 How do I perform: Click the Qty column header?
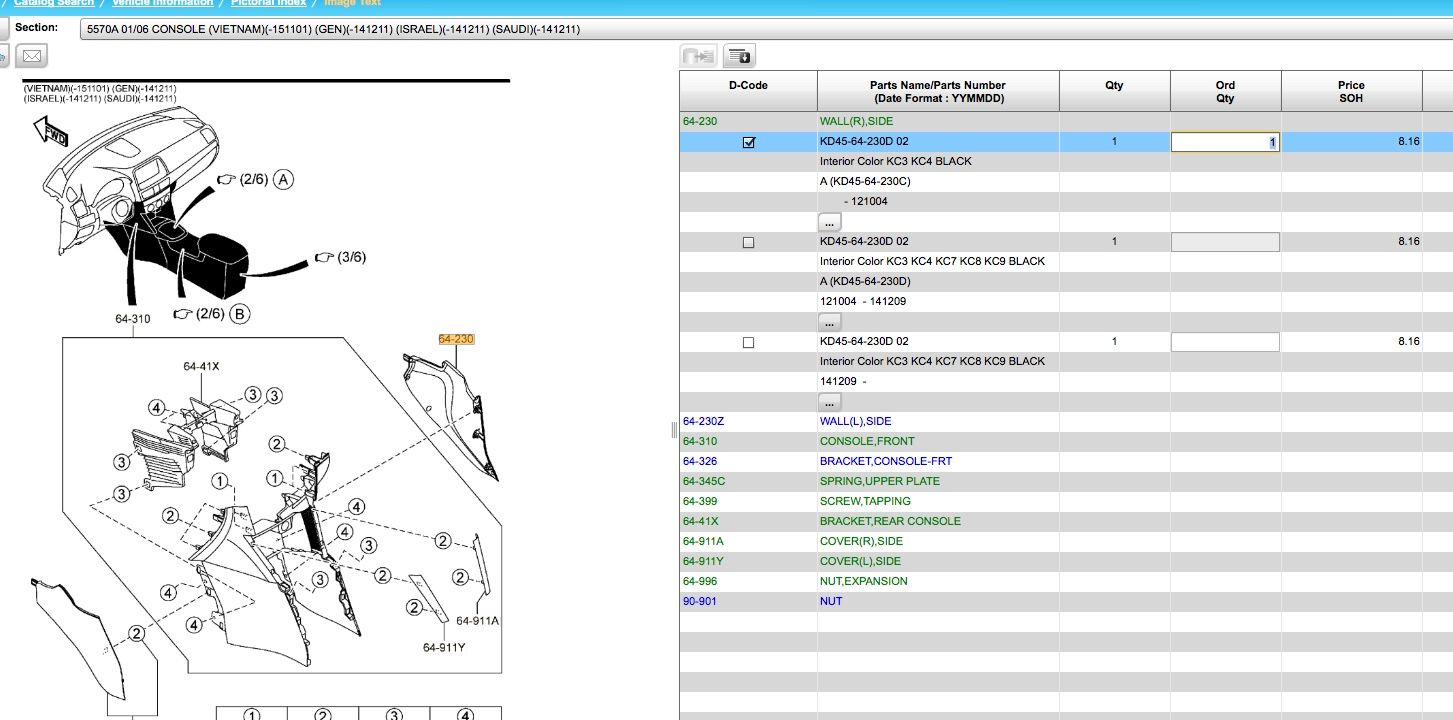click(x=1114, y=91)
